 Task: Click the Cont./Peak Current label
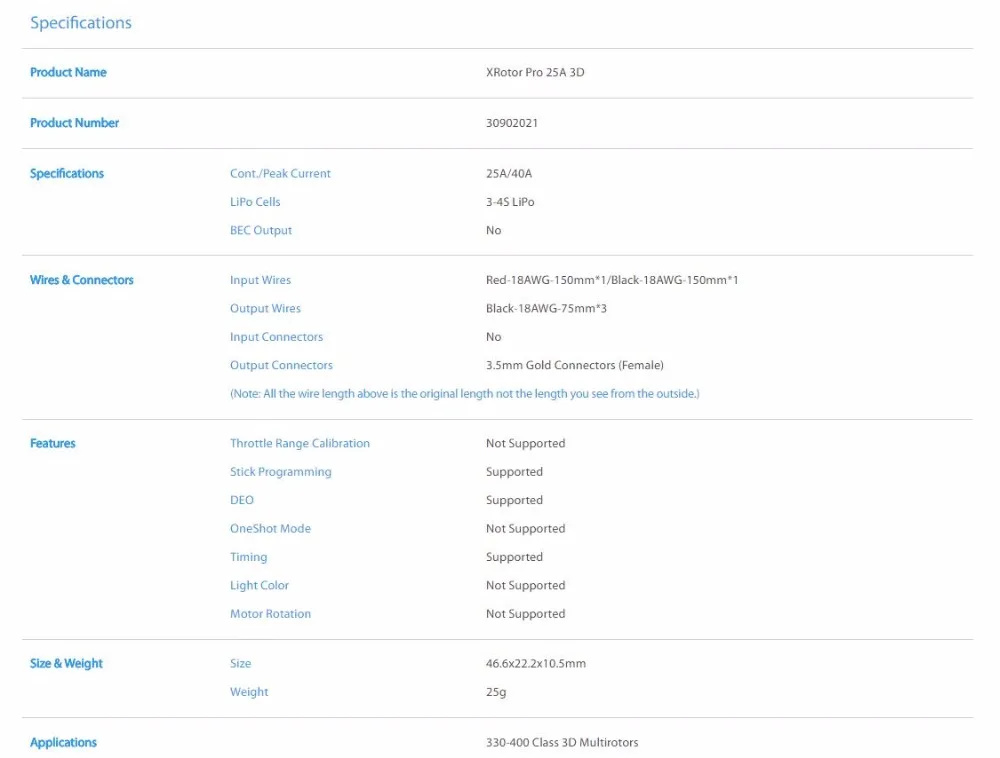[x=281, y=173]
